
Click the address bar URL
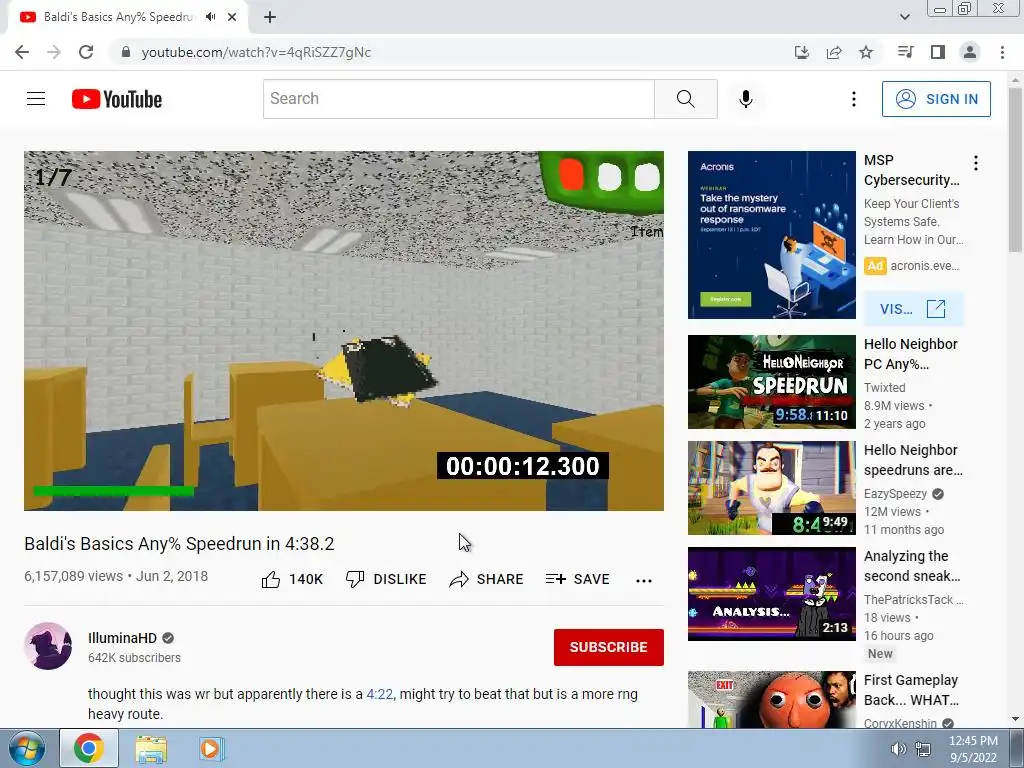point(256,52)
